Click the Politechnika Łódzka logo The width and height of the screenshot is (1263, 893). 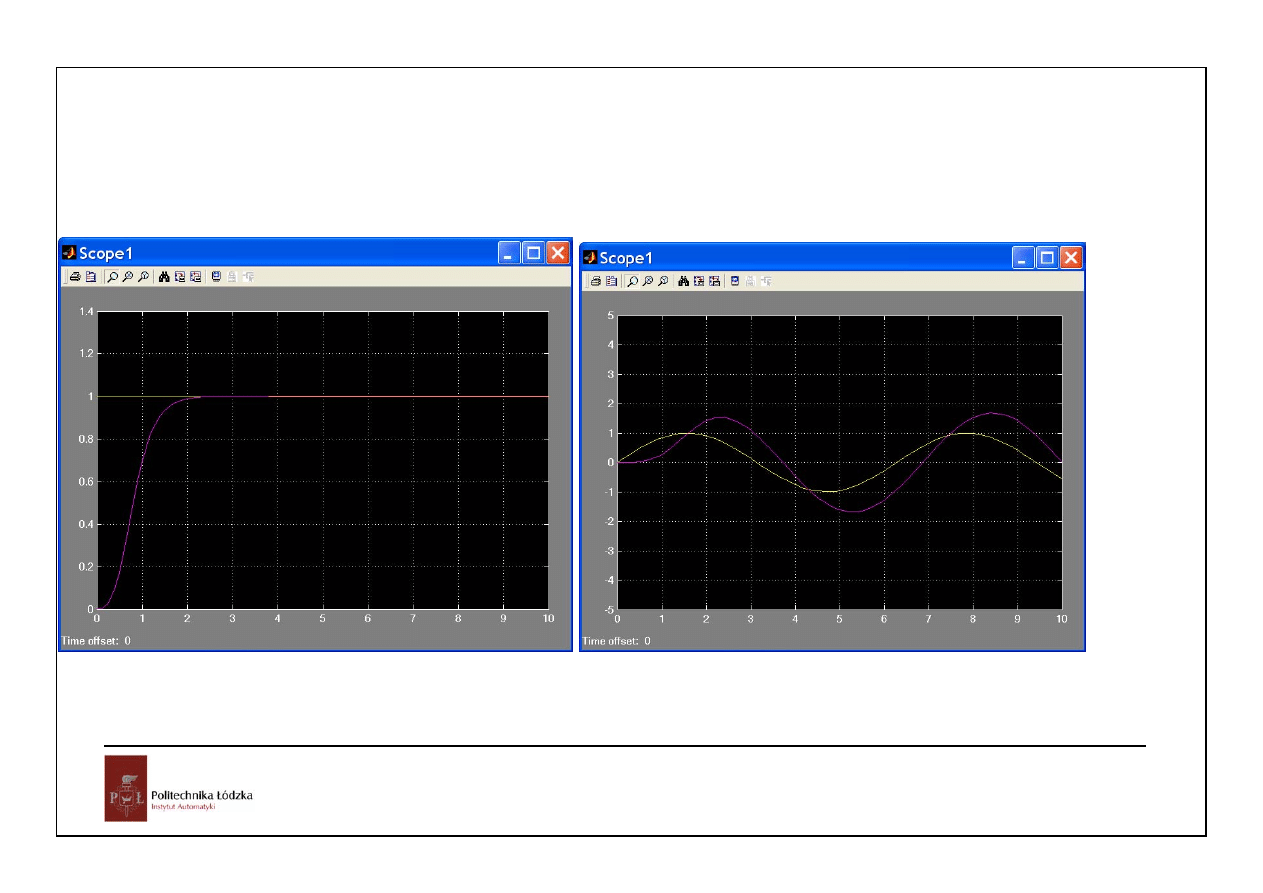[x=125, y=788]
